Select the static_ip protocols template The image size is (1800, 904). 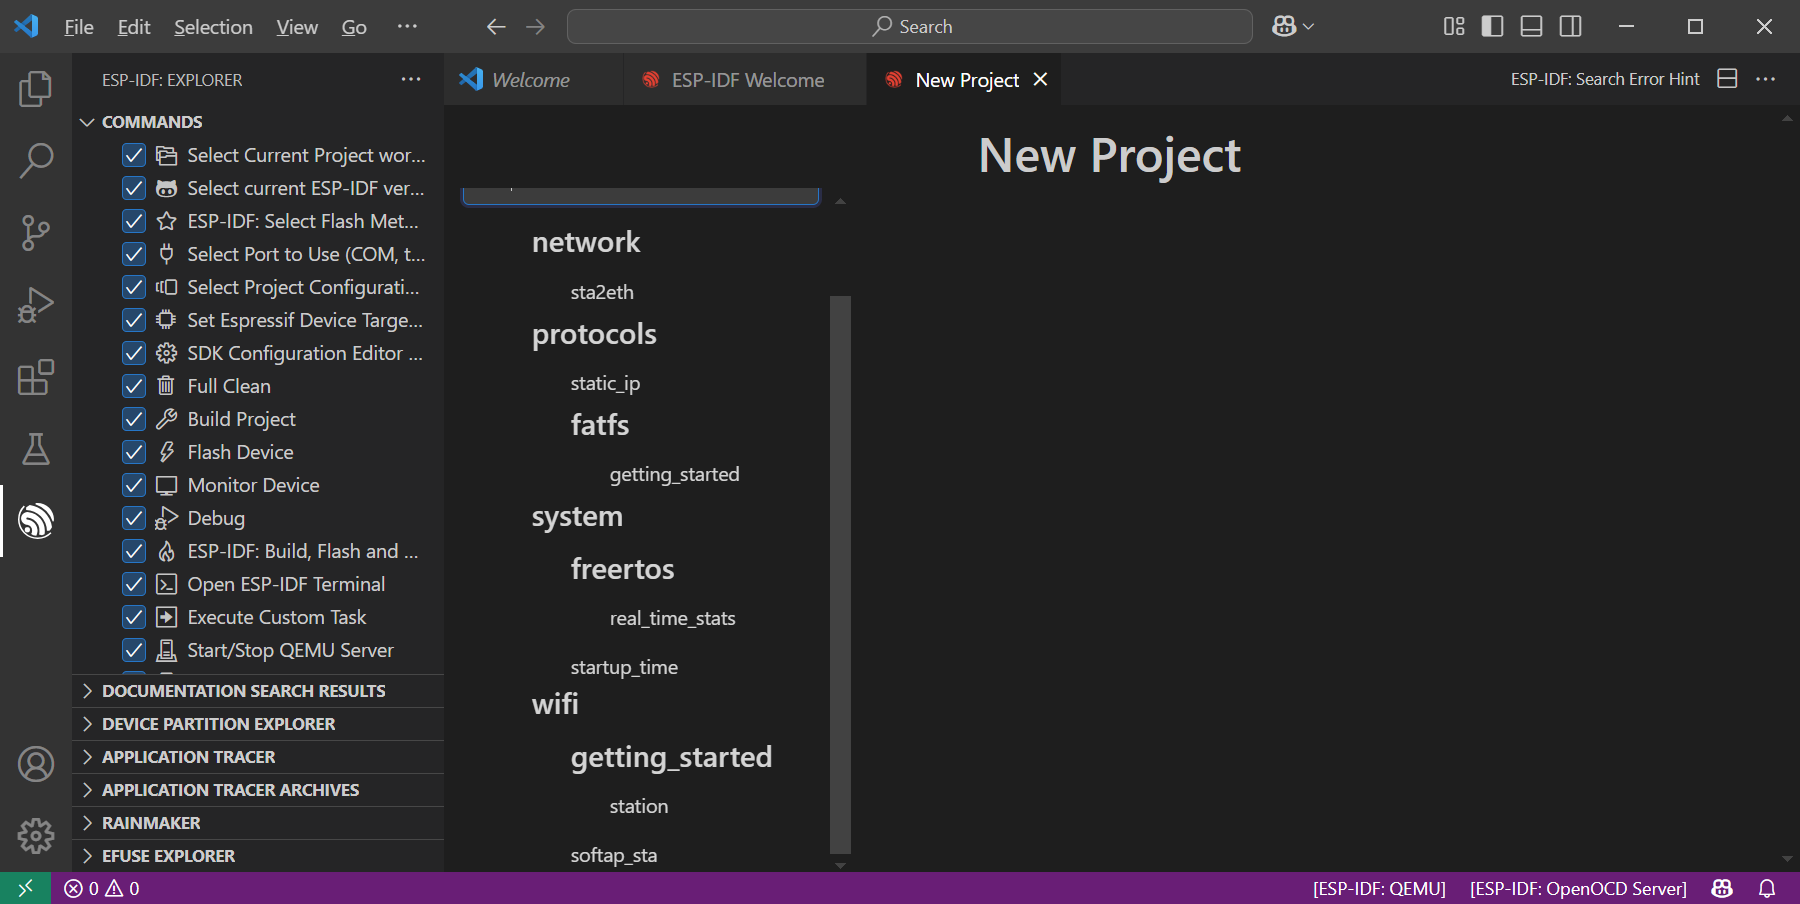click(x=605, y=383)
